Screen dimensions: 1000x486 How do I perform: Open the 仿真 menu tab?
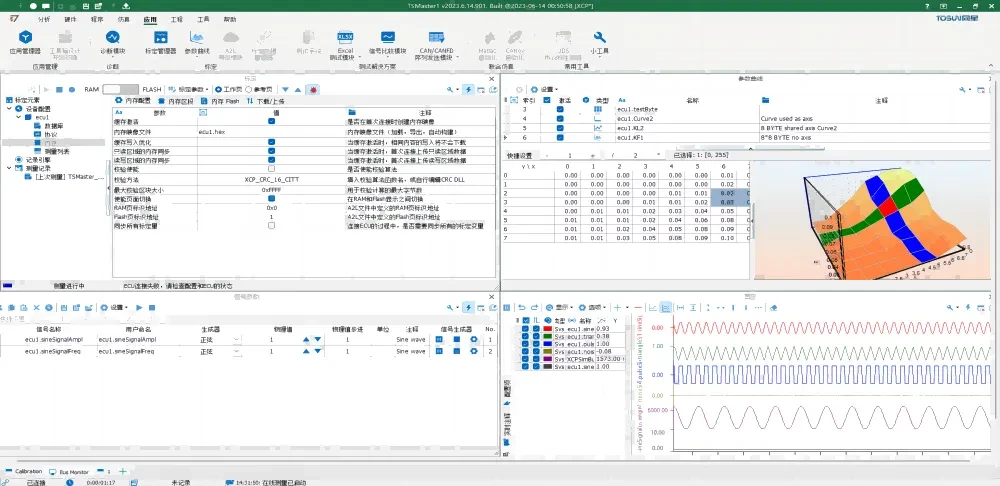(124, 19)
